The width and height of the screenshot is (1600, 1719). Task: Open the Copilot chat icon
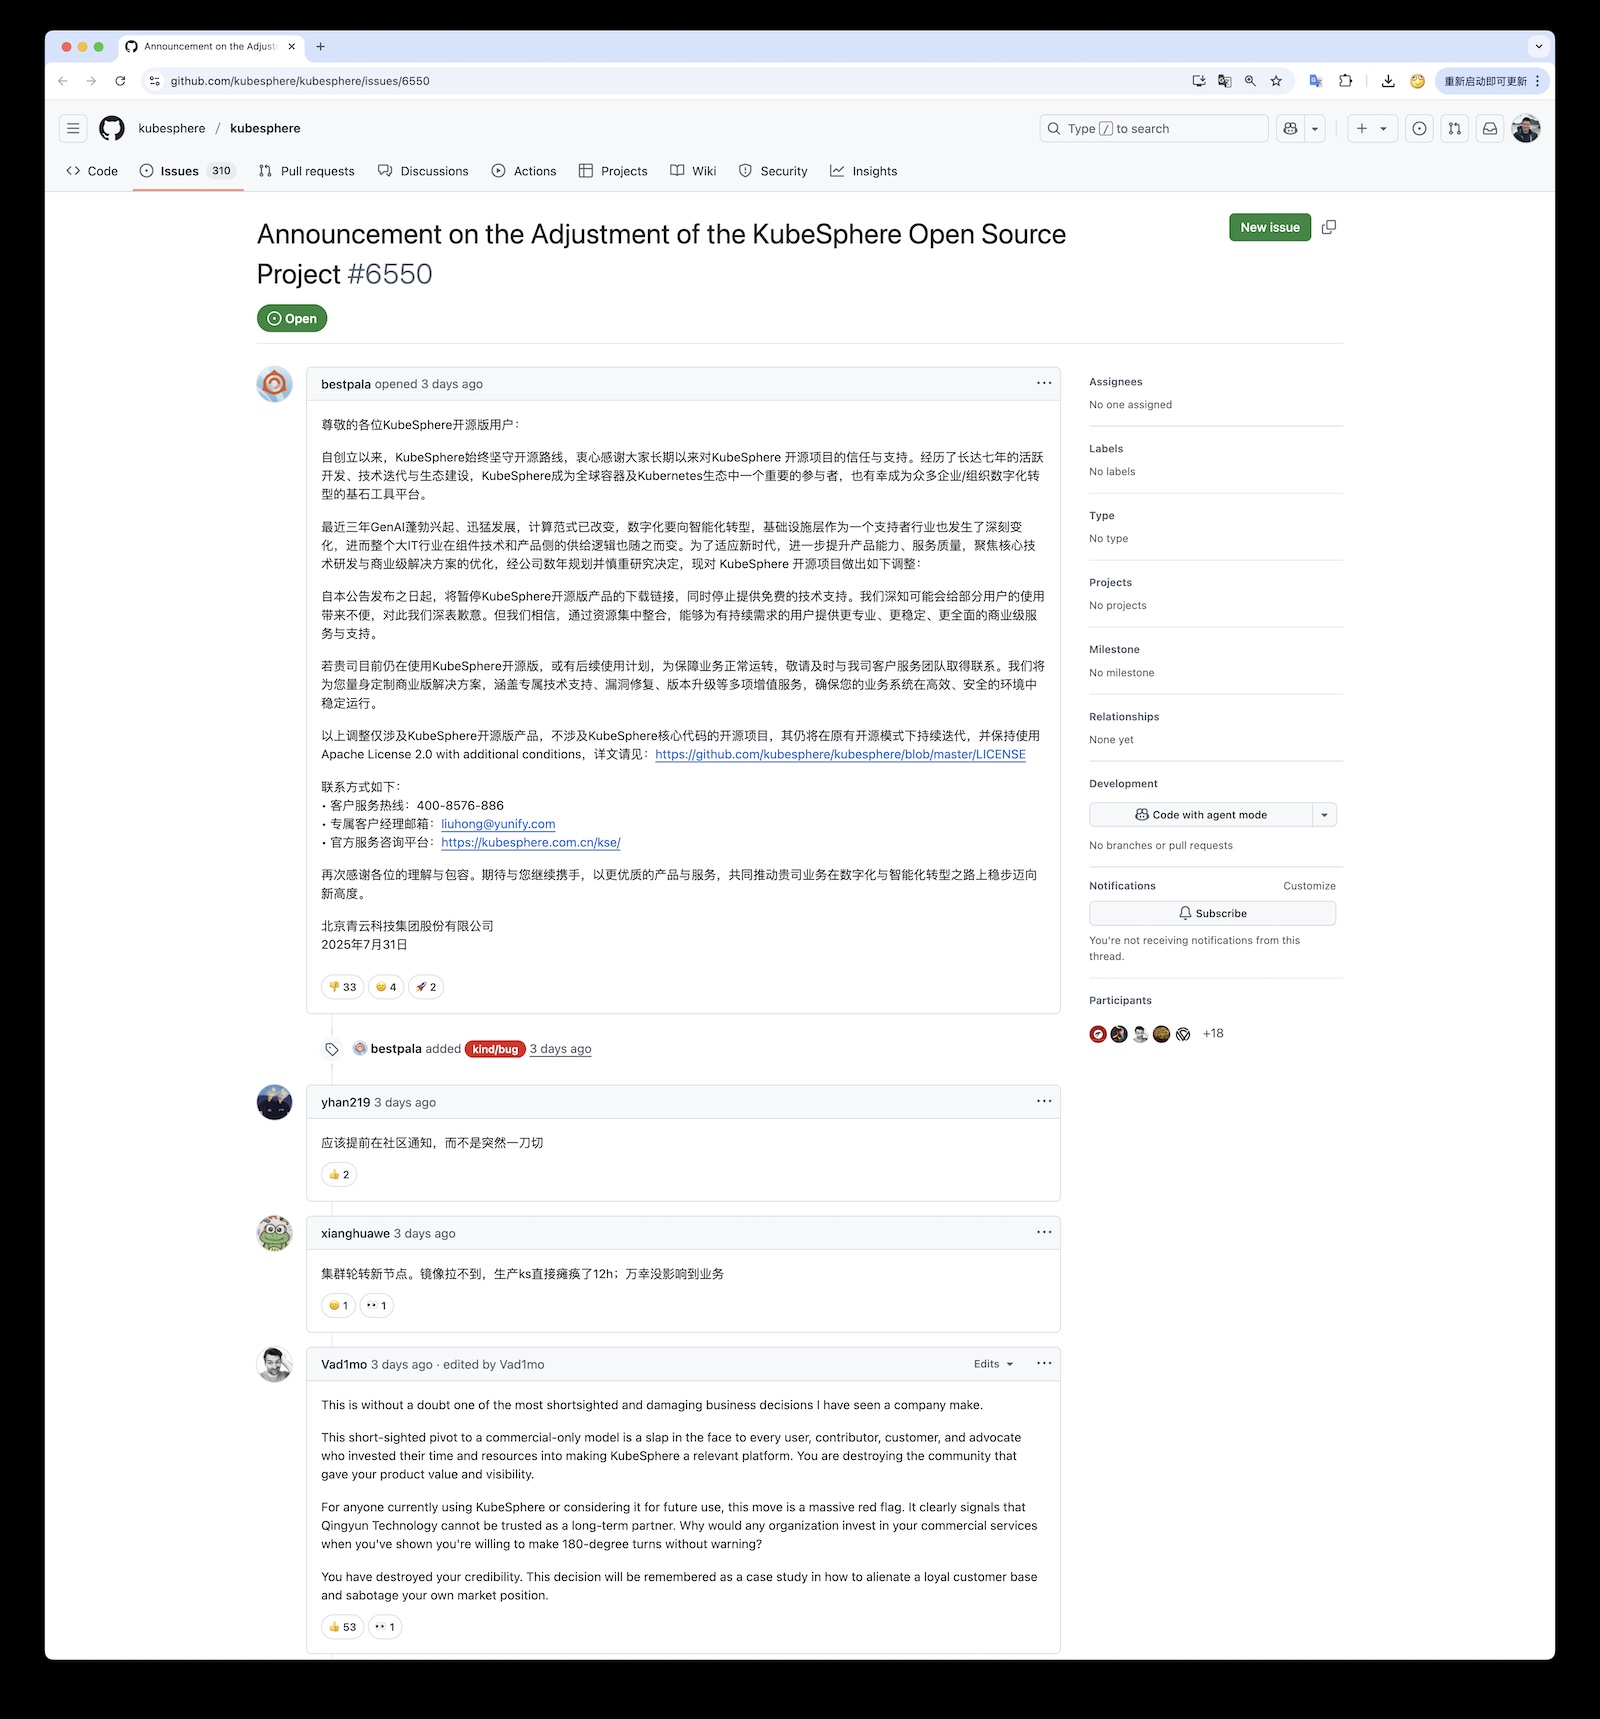[x=1291, y=128]
